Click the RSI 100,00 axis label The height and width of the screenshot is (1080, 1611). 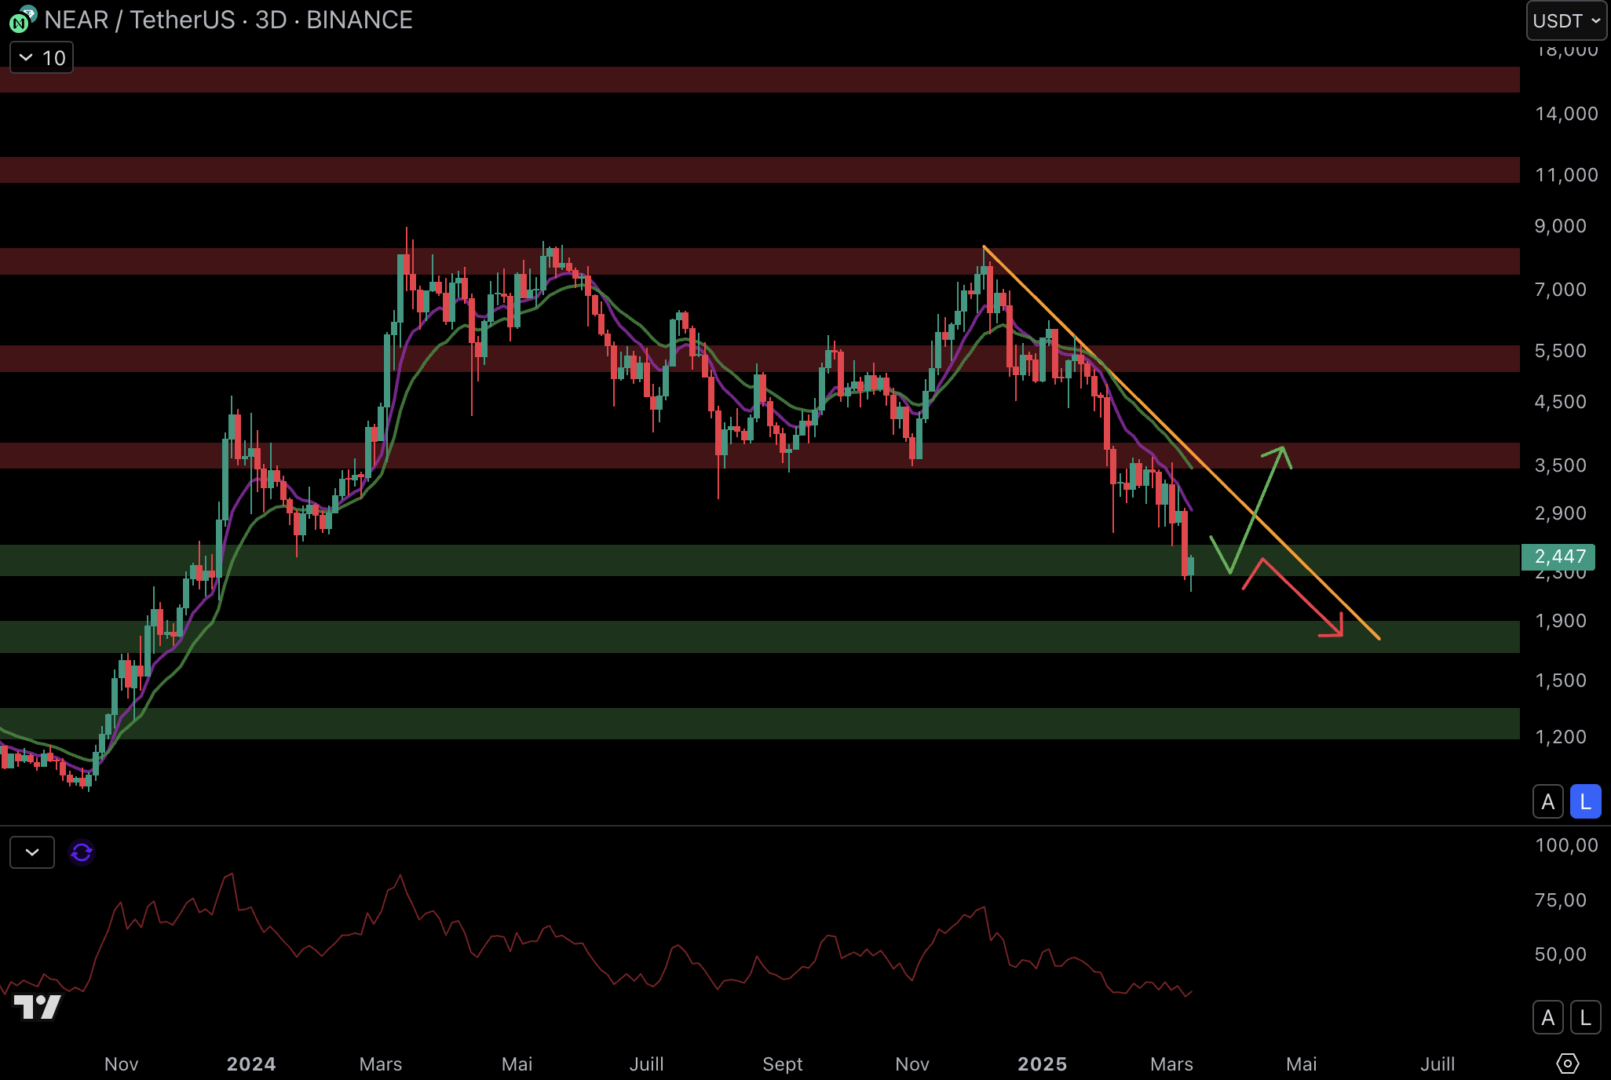(x=1566, y=846)
